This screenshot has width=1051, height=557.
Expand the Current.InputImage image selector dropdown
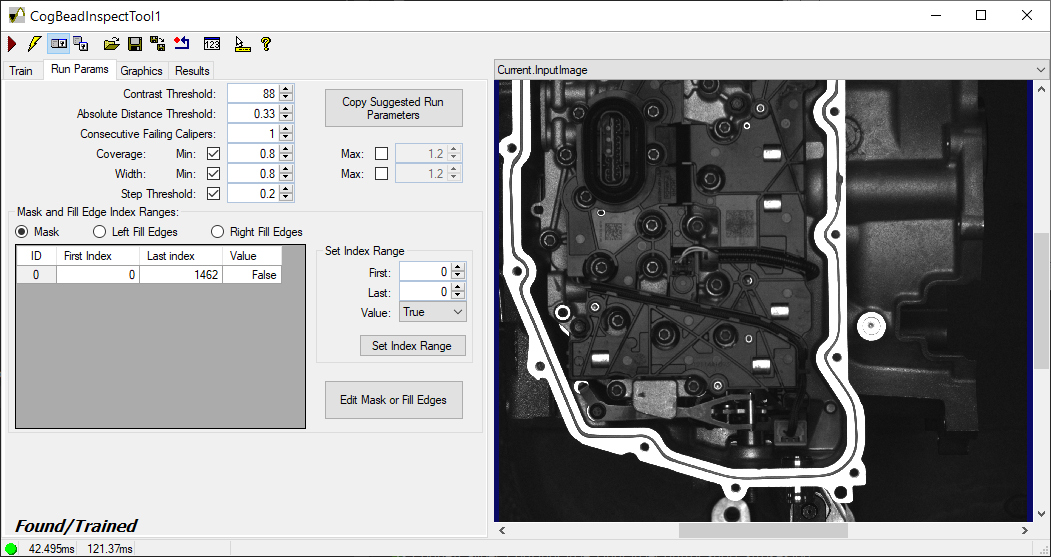coord(1040,70)
